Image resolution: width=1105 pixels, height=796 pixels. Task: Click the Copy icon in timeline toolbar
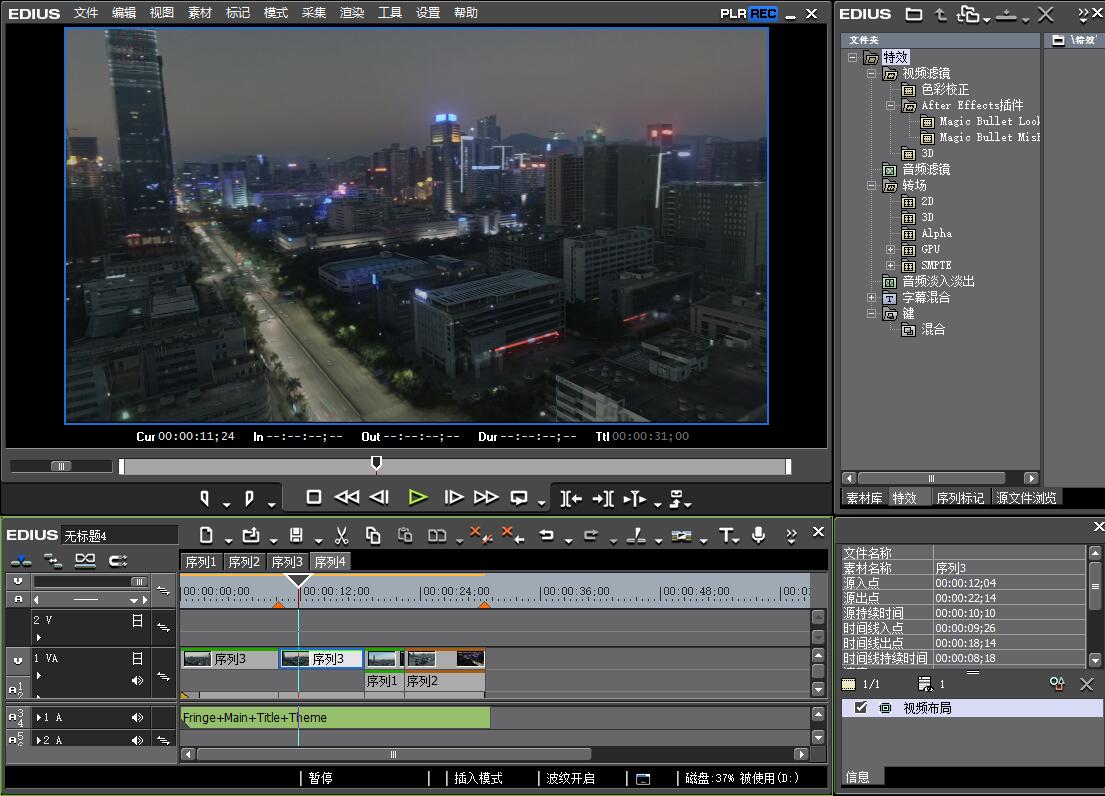click(374, 536)
